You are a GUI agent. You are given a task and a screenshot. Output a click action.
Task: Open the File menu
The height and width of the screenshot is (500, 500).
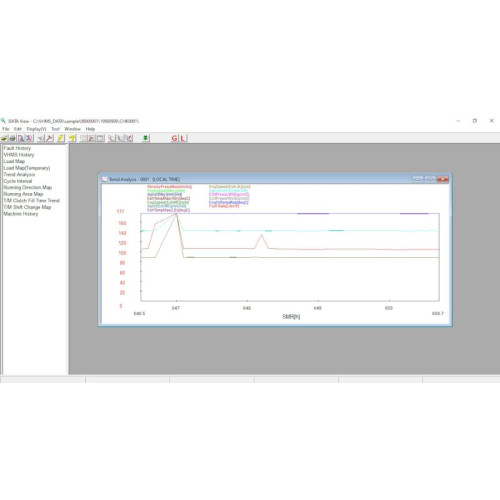pyautogui.click(x=6, y=129)
